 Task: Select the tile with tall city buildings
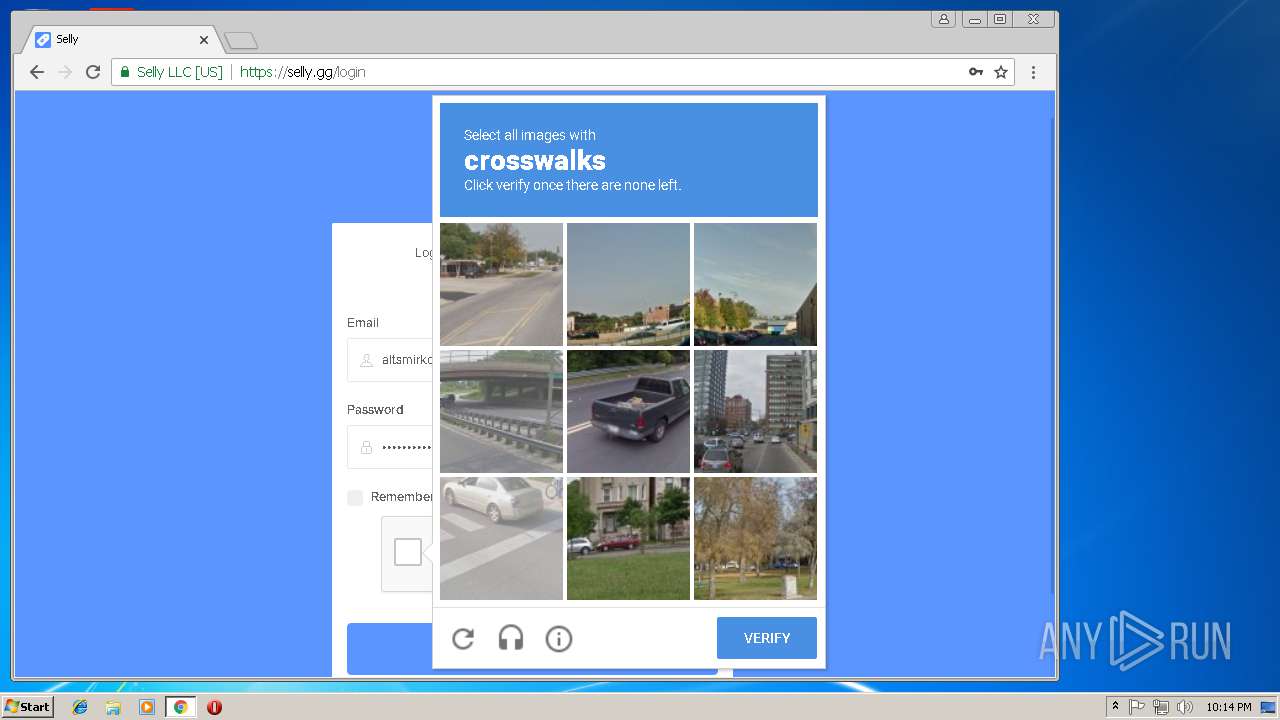755,411
